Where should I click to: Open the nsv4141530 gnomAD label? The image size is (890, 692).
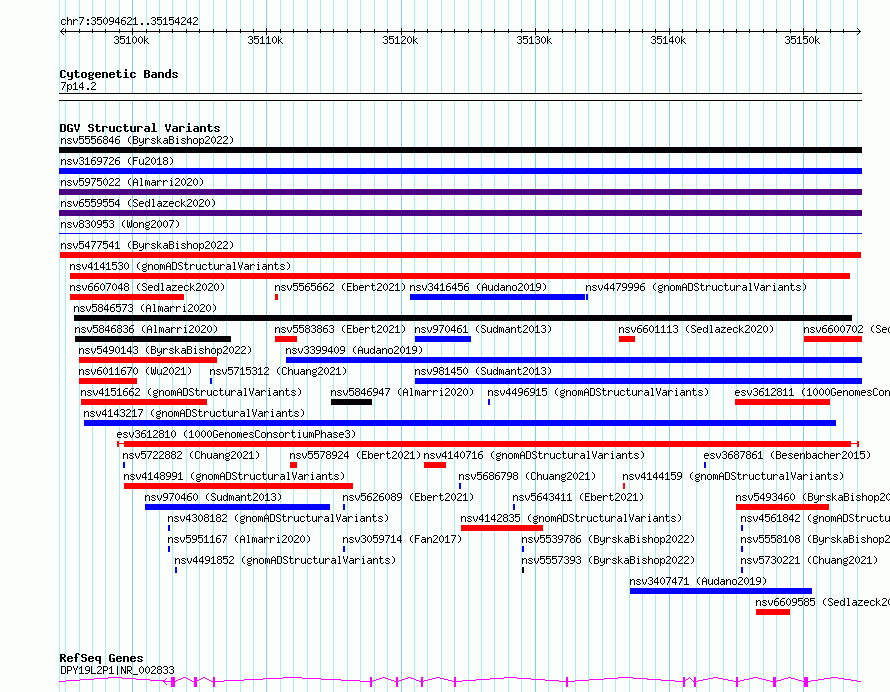point(180,266)
